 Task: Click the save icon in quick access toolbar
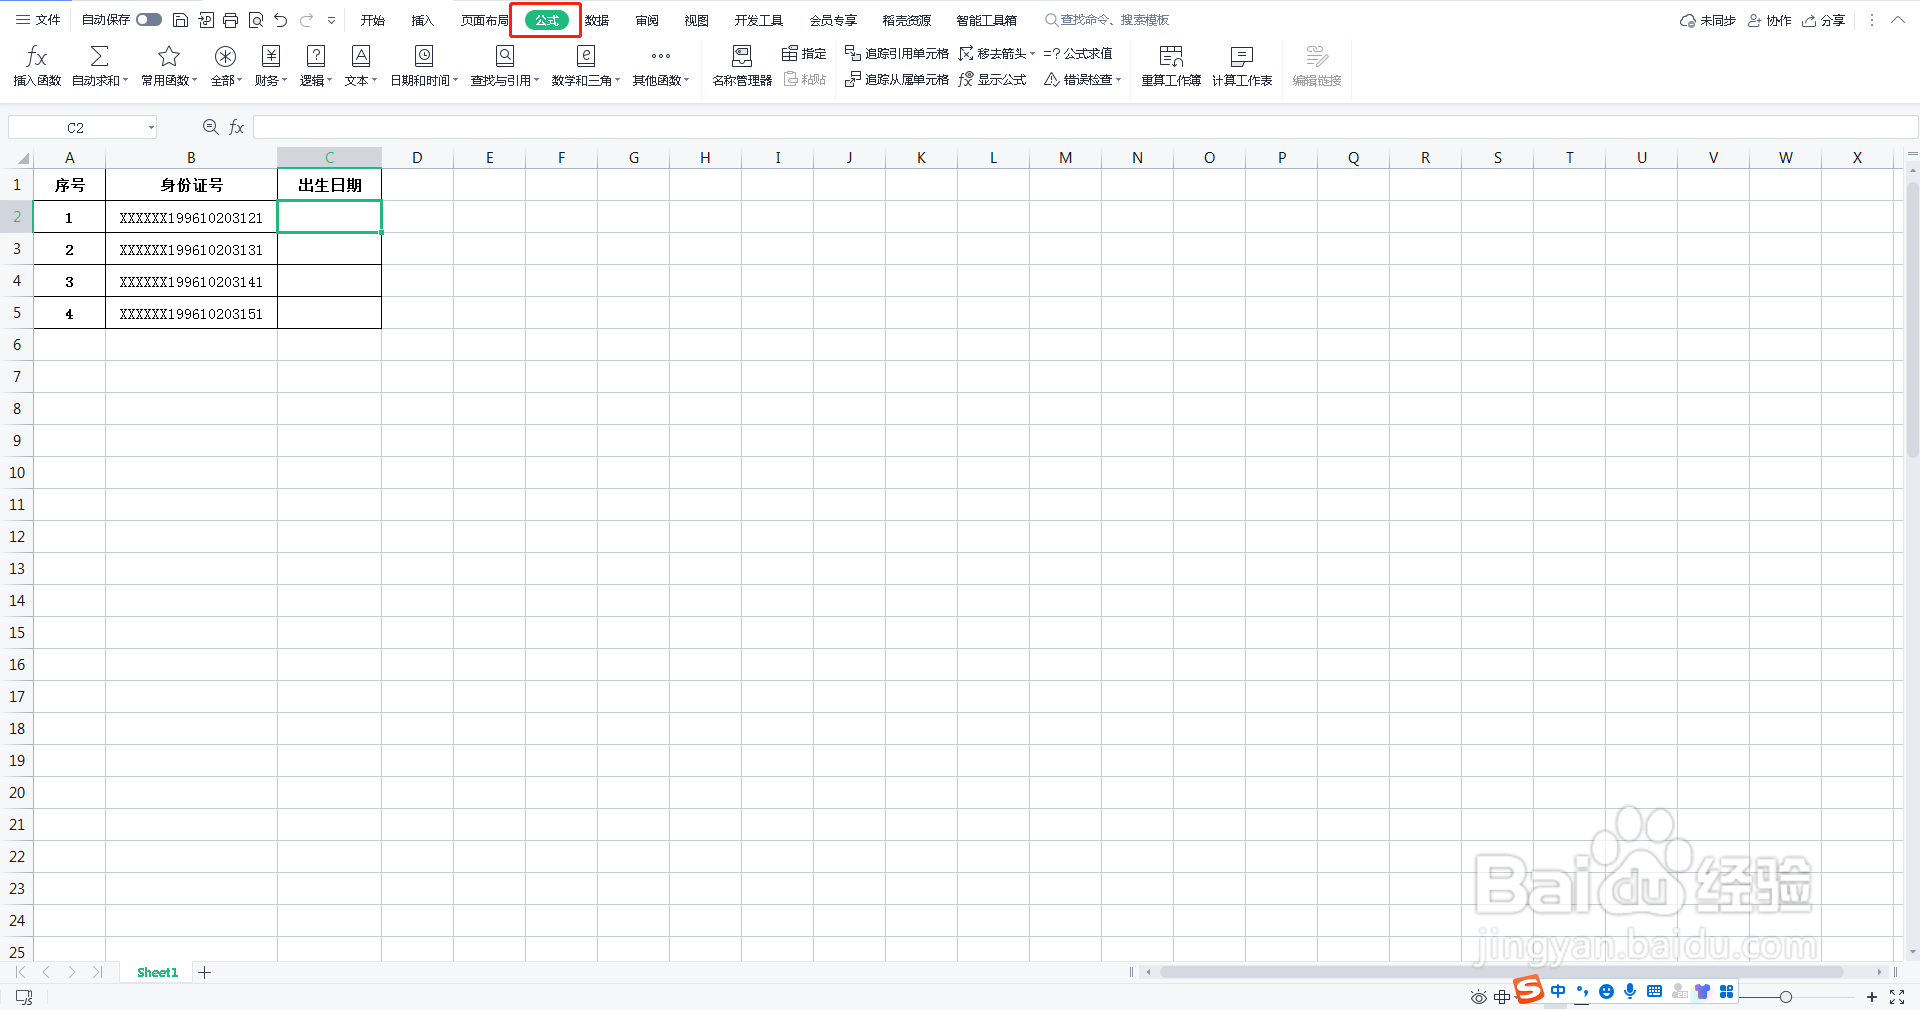point(181,20)
